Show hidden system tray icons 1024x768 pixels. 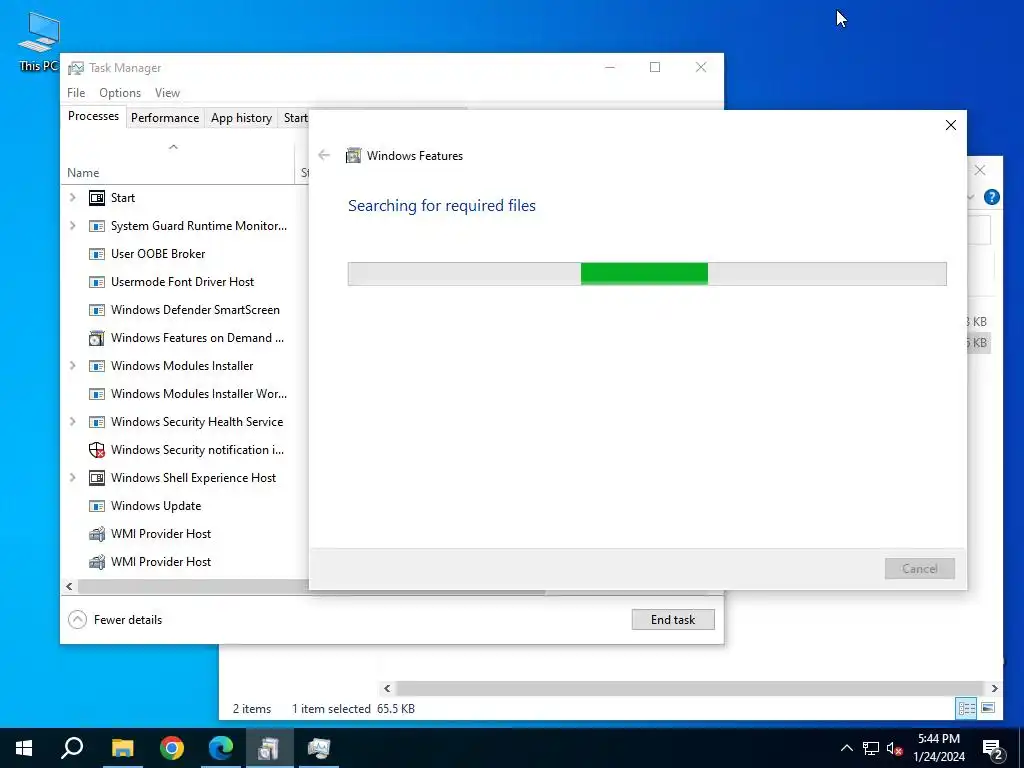(x=846, y=748)
